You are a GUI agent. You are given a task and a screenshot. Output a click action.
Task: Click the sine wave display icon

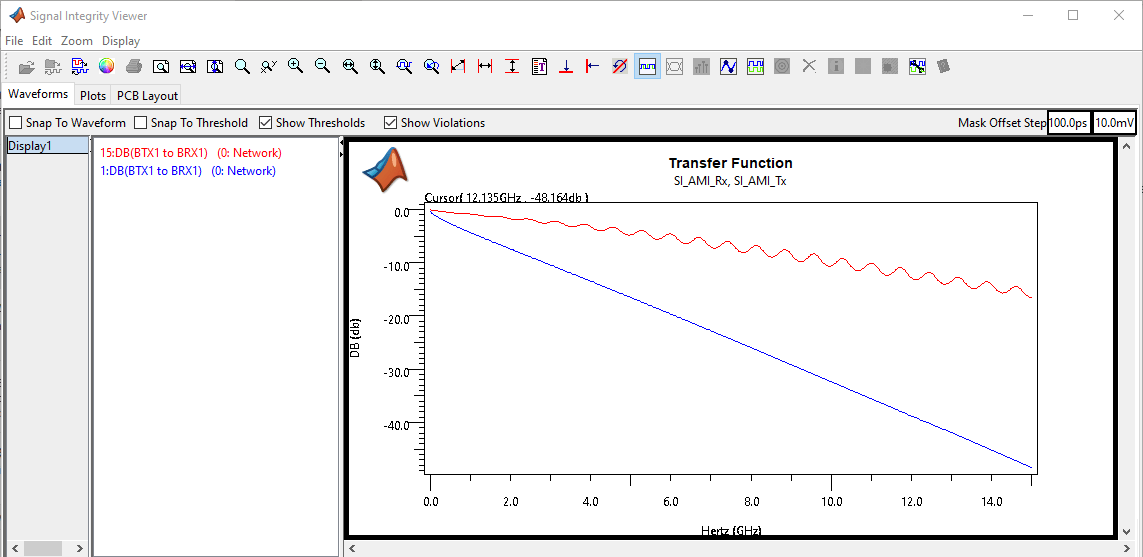point(728,66)
